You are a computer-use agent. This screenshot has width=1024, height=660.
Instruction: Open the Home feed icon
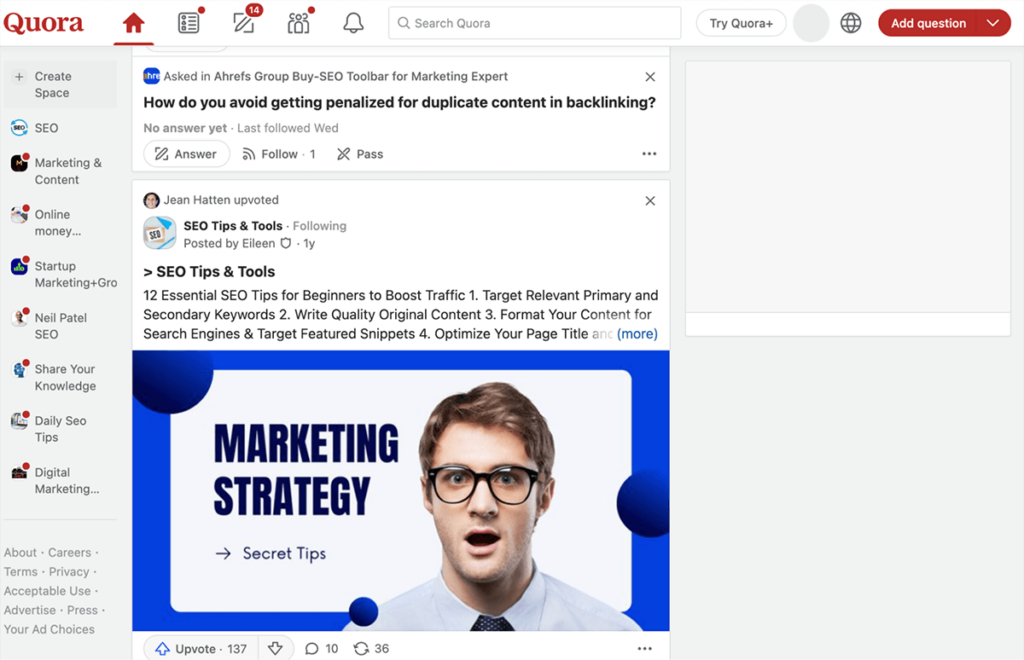coord(133,23)
